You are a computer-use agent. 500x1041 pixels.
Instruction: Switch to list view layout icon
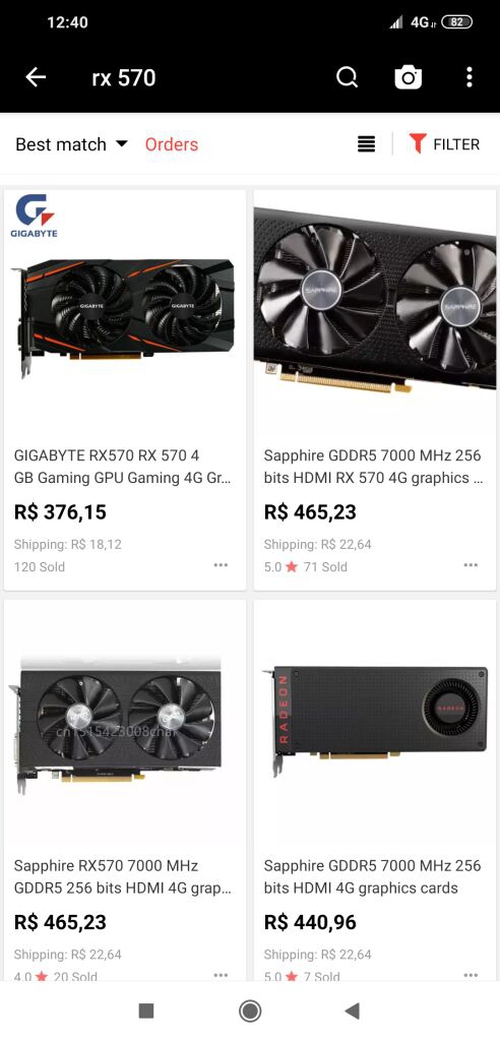point(367,143)
